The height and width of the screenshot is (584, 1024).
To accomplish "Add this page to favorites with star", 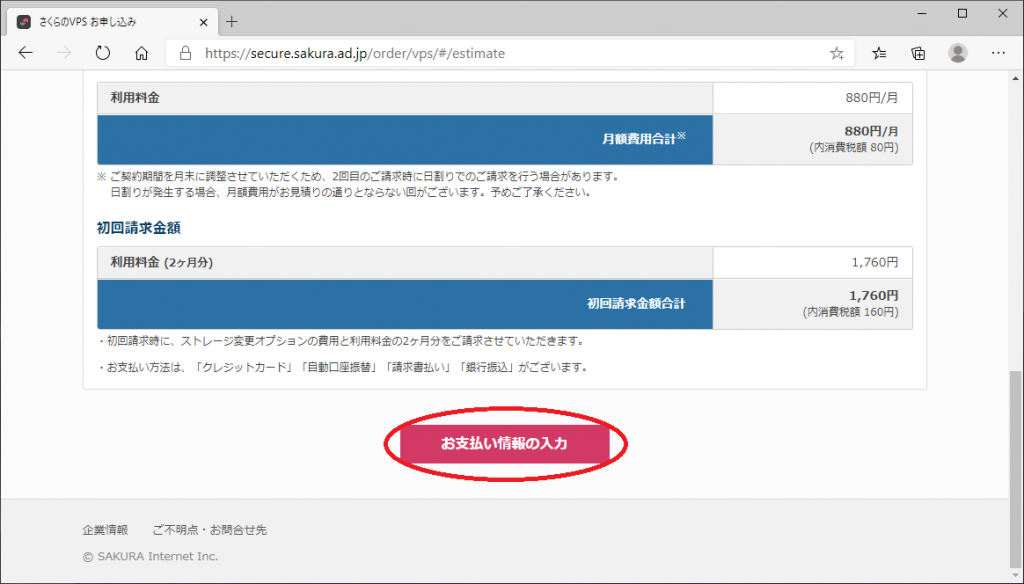I will click(837, 53).
